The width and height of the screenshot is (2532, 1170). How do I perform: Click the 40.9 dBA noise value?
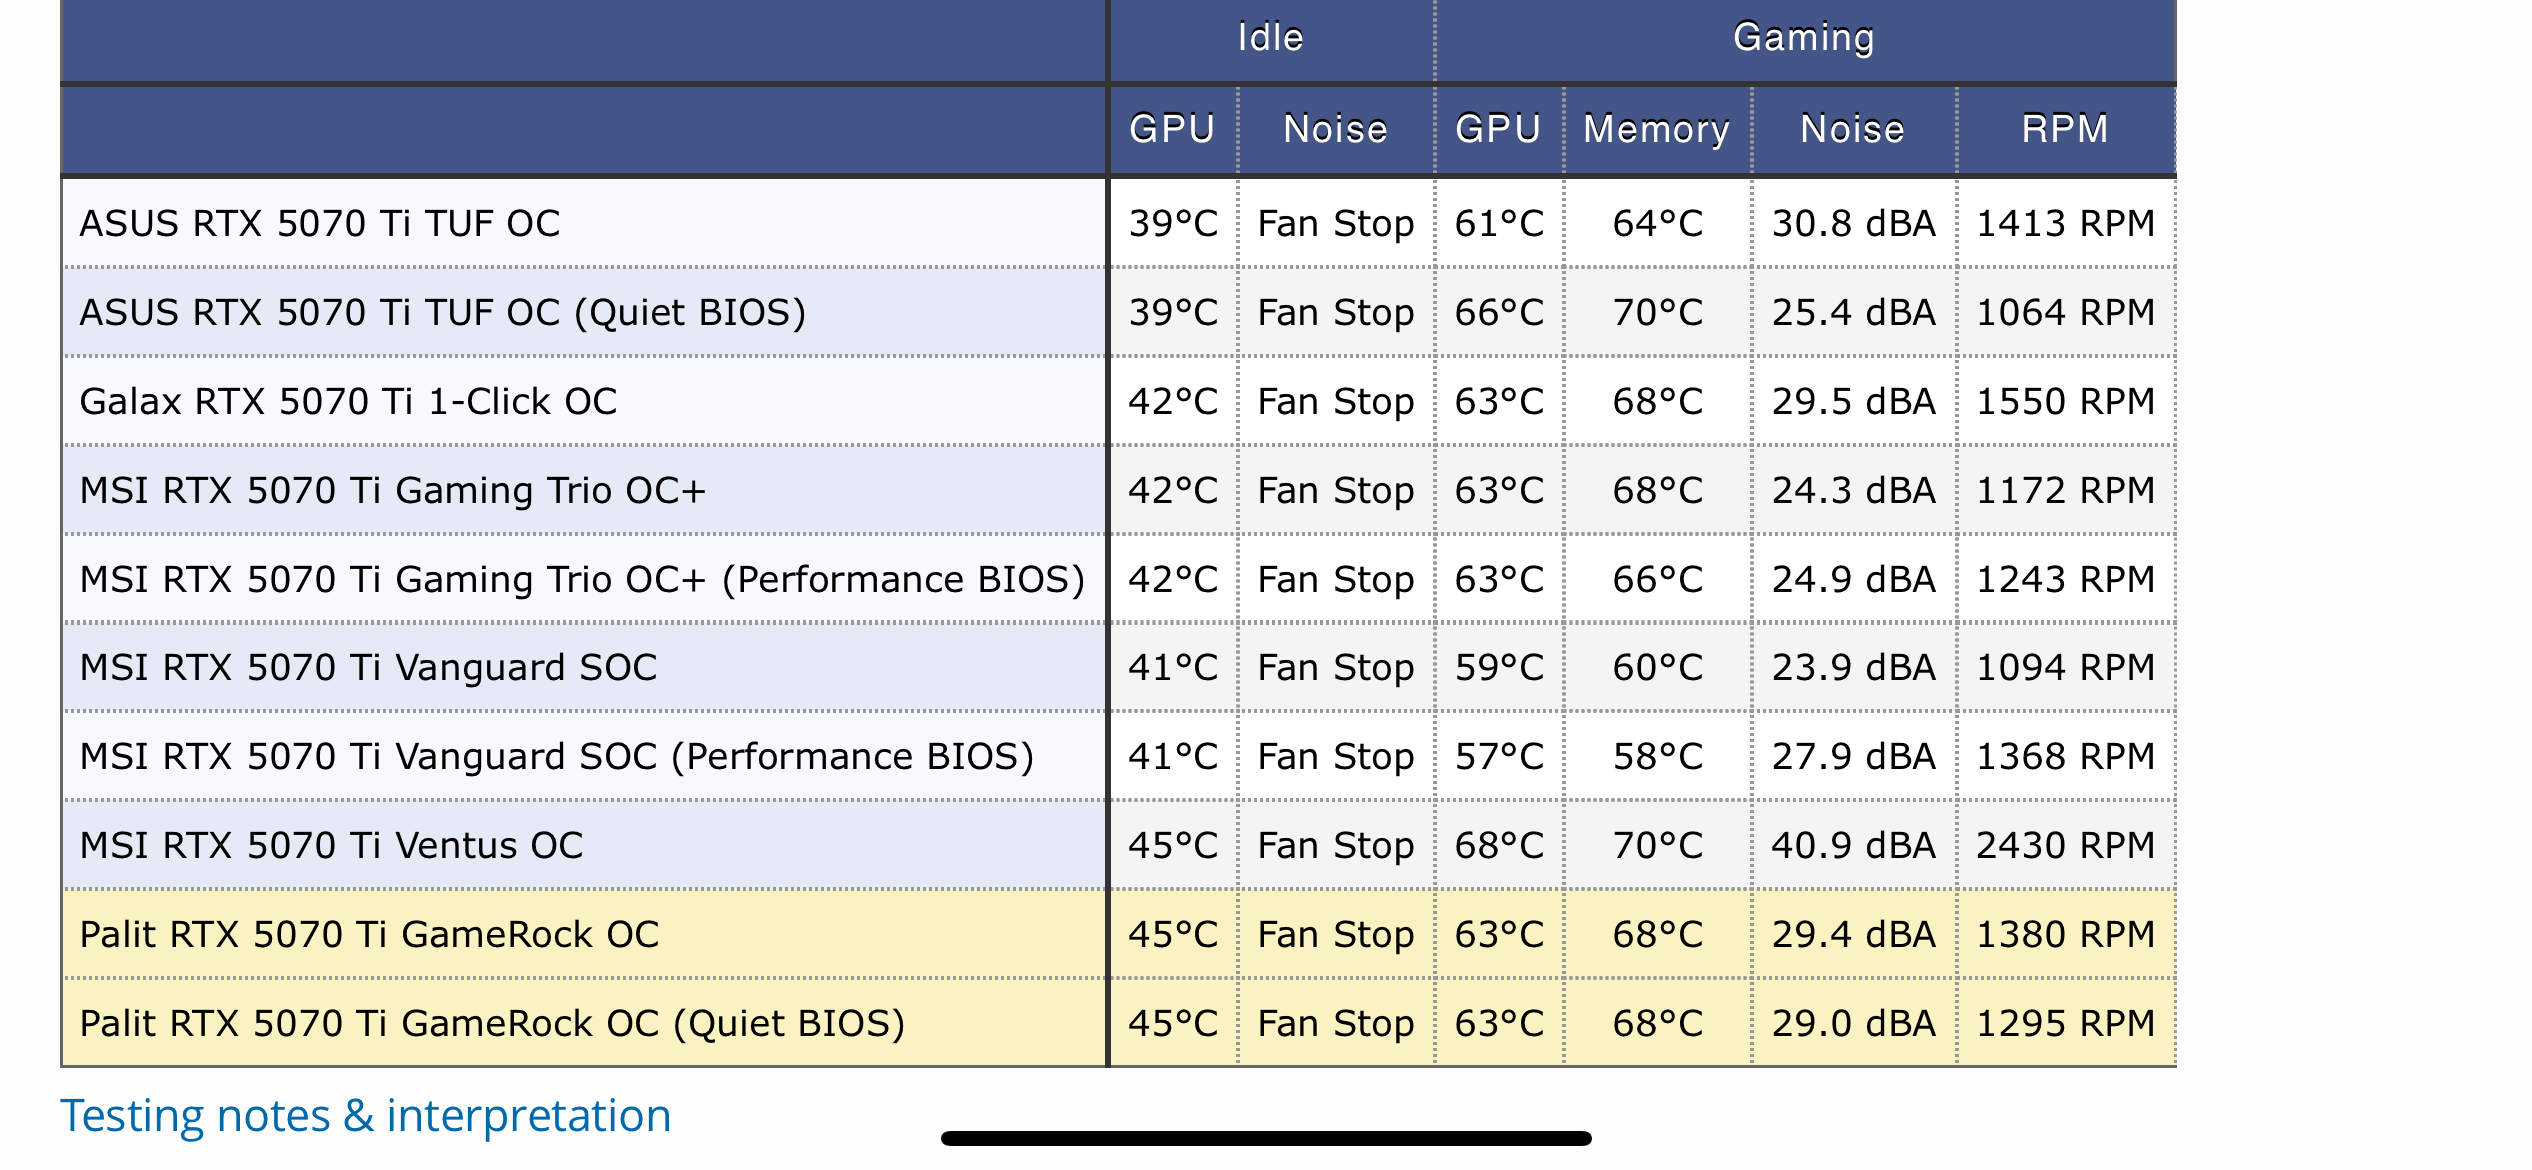pos(1853,845)
